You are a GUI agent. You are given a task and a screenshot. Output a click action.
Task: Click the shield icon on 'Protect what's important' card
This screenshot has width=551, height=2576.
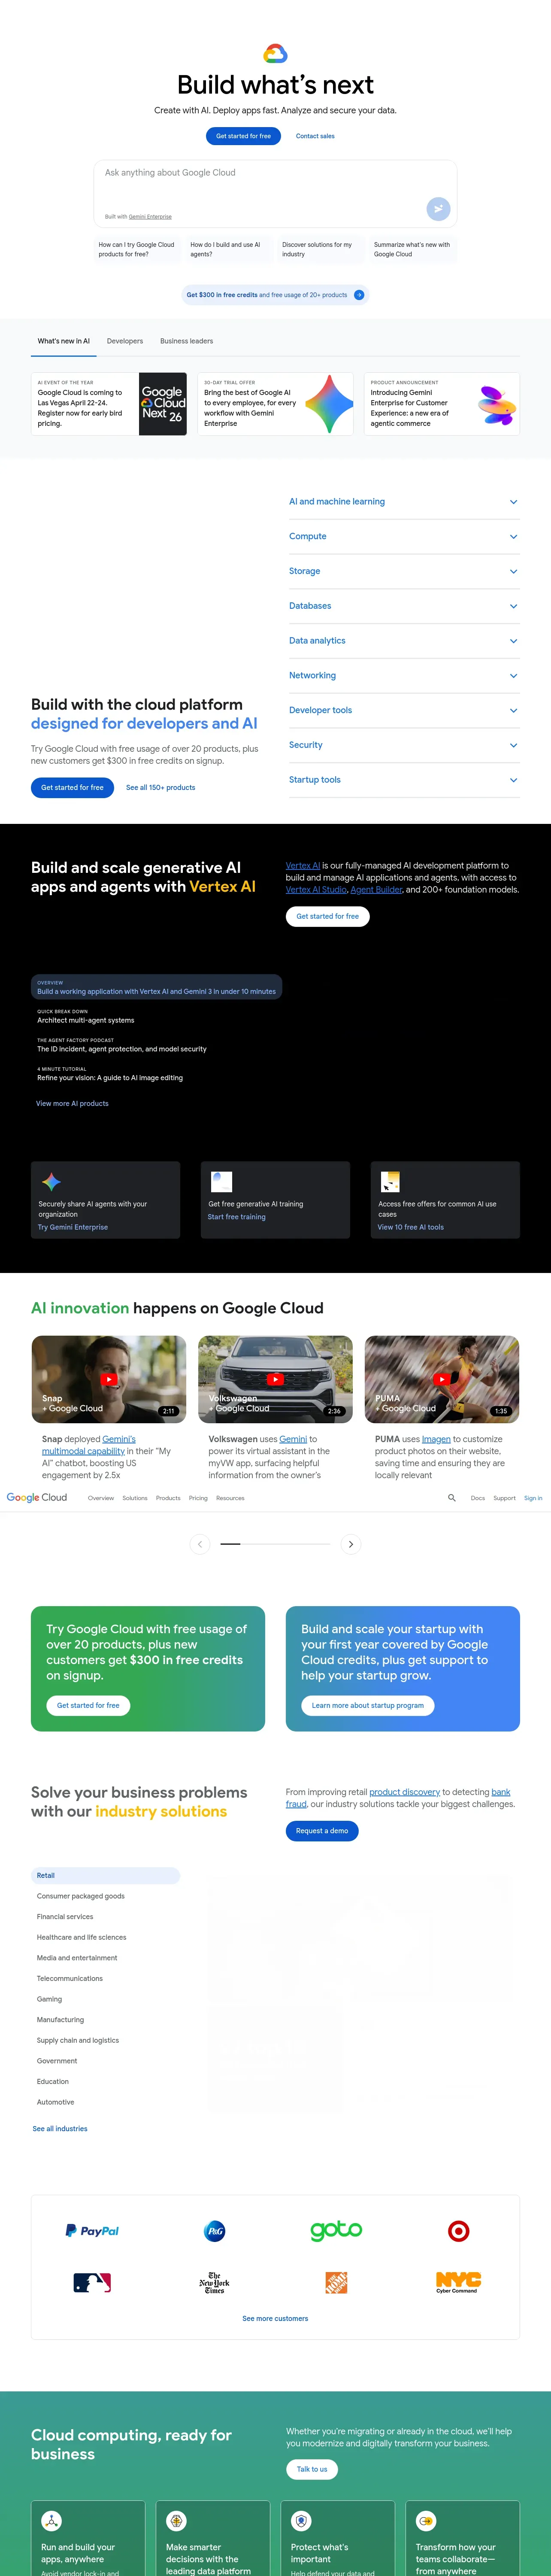301,2521
